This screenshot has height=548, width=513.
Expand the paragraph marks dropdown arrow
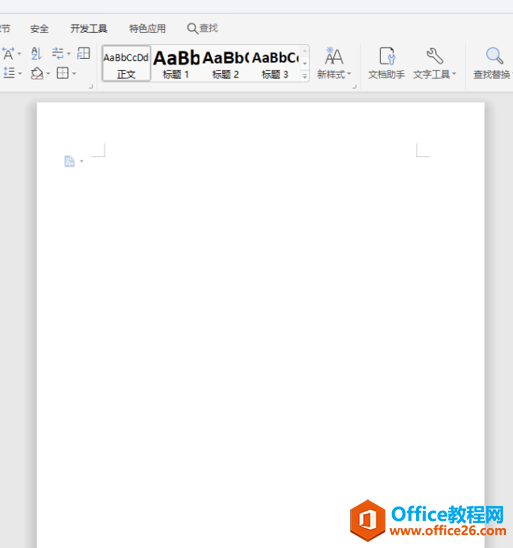68,54
